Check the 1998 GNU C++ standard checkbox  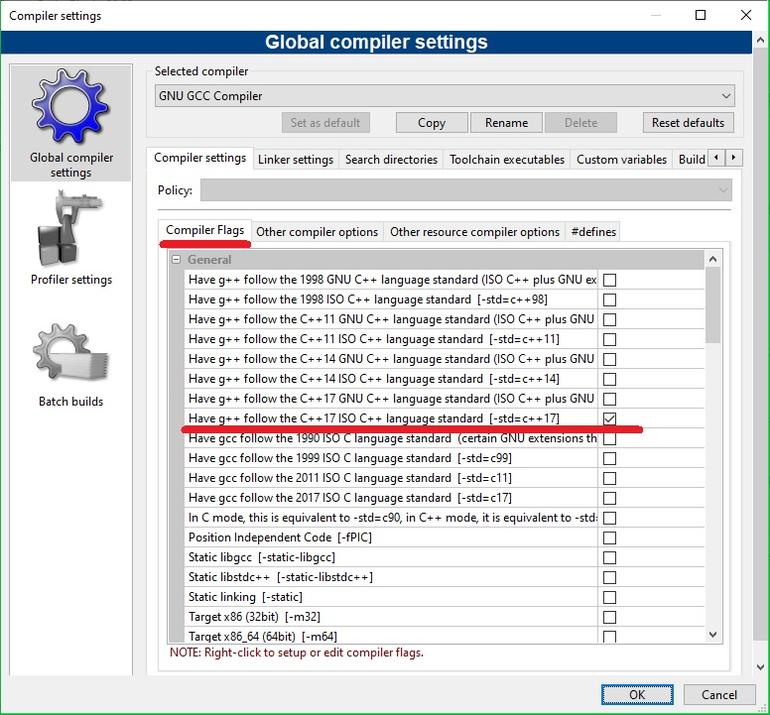[609, 280]
